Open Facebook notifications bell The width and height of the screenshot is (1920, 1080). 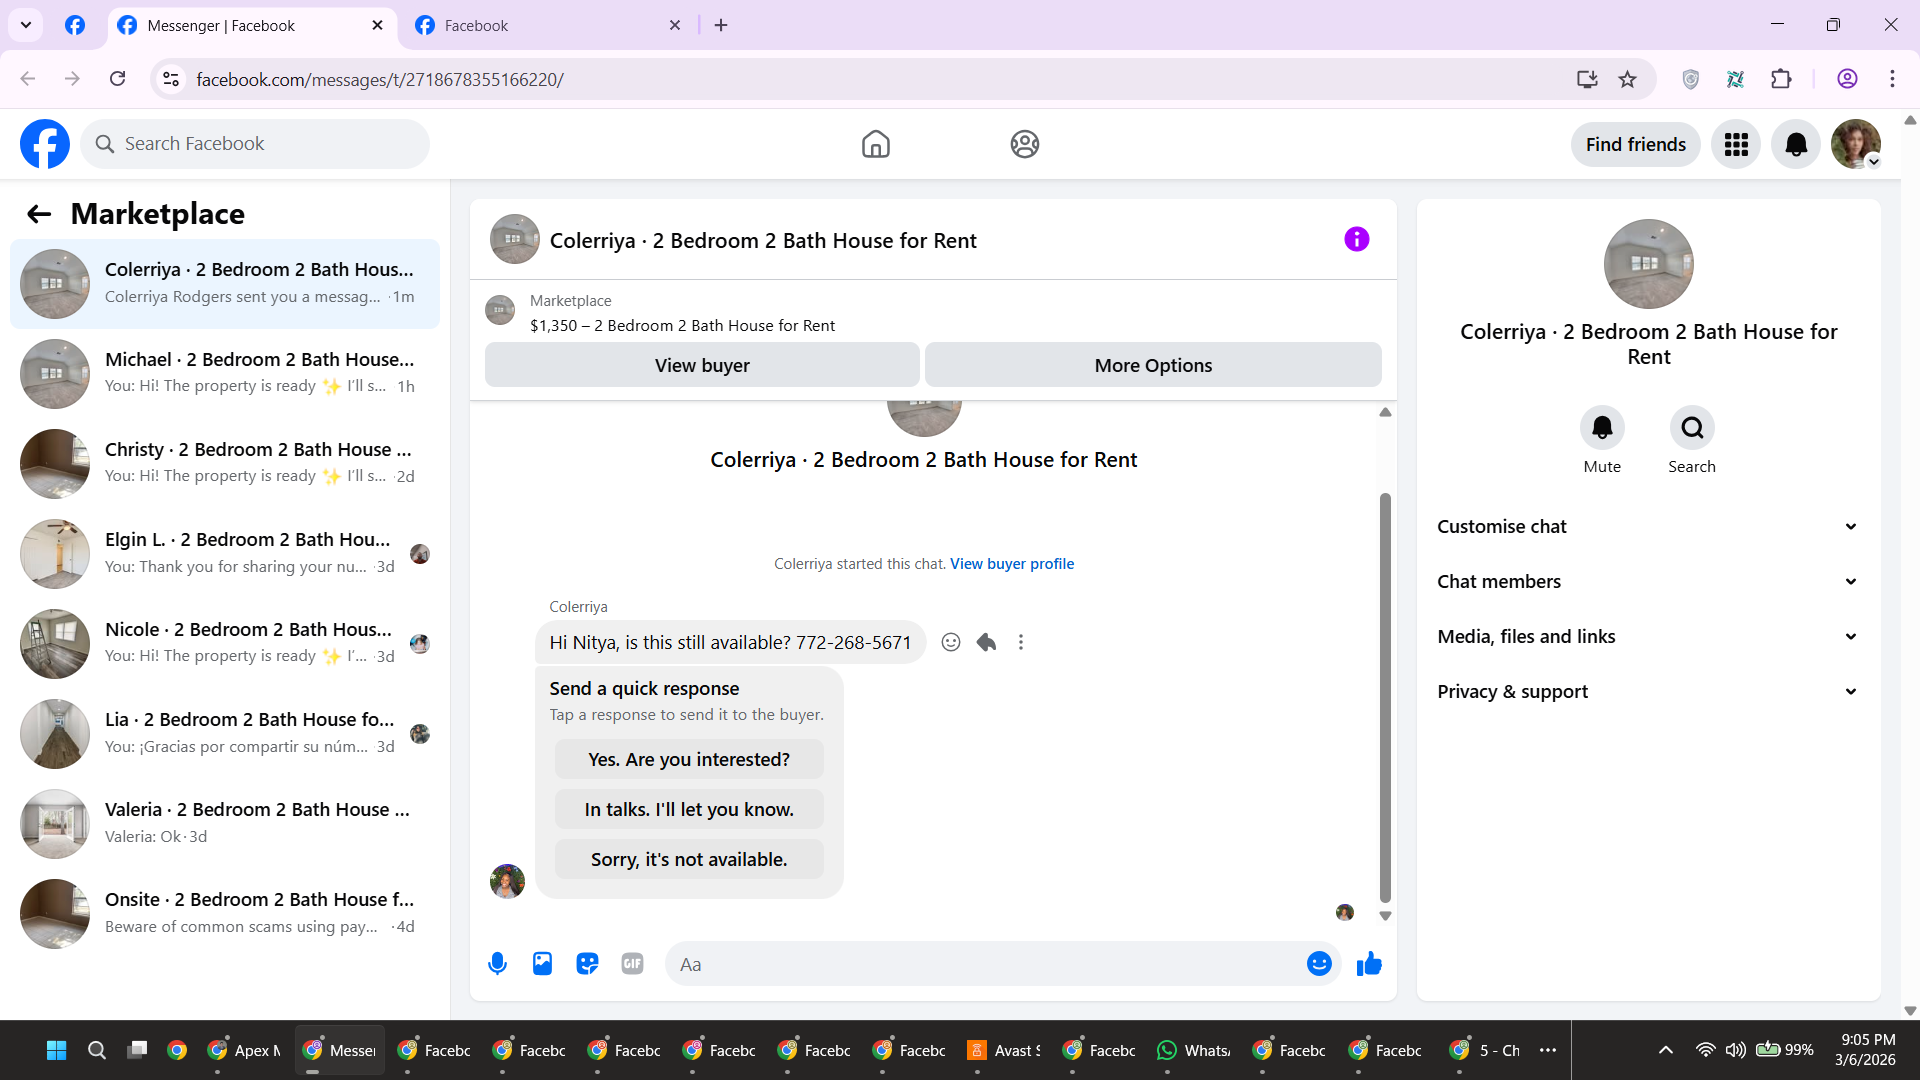click(1796, 144)
